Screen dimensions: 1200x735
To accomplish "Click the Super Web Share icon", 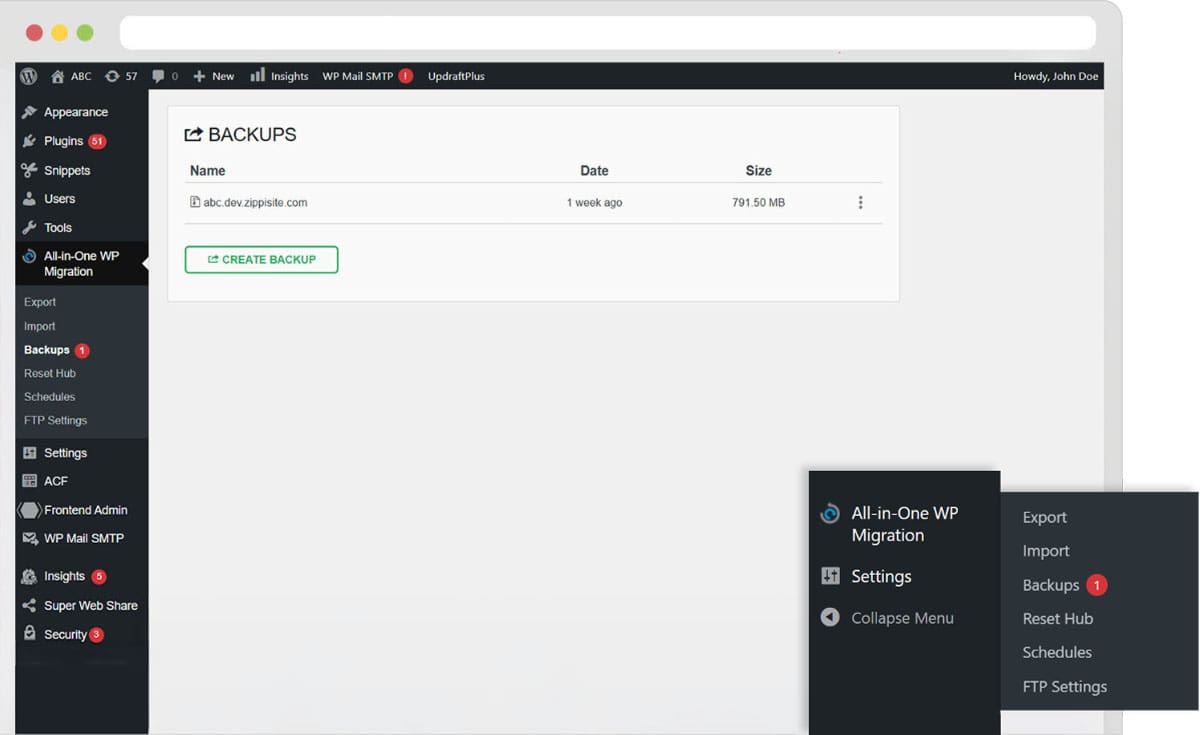I will point(29,605).
